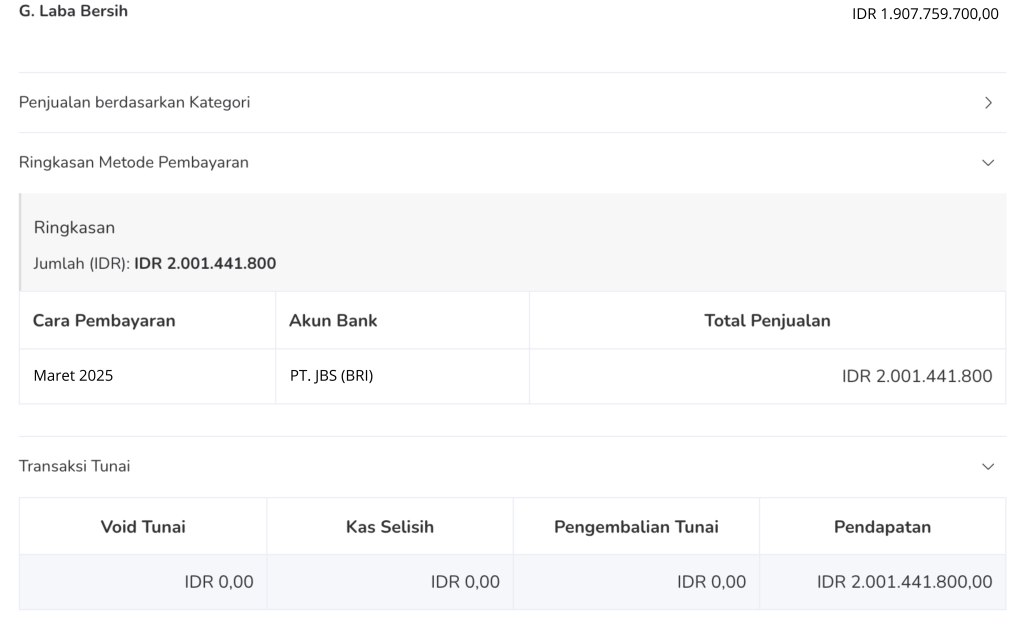The image size is (1024, 639).
Task: Click the IDR 0,00 value under Kas Selisih
Action: [x=465, y=582]
